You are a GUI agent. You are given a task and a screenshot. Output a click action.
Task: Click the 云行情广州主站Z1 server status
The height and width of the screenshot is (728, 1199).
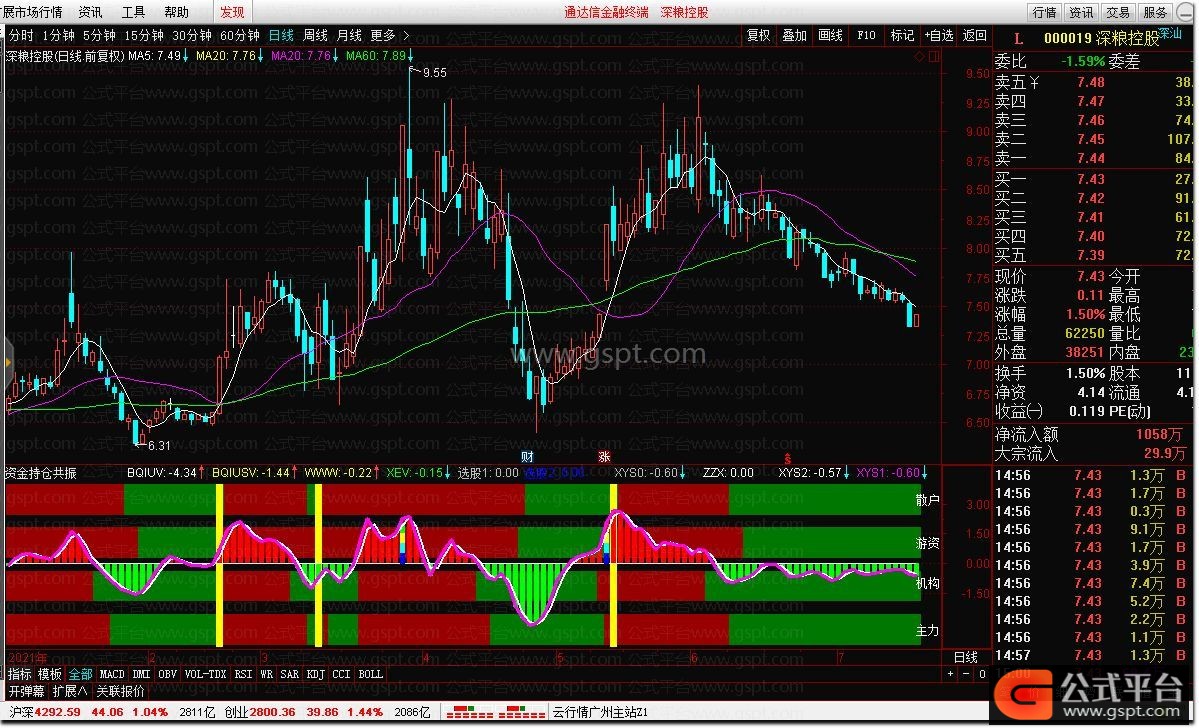(600, 713)
